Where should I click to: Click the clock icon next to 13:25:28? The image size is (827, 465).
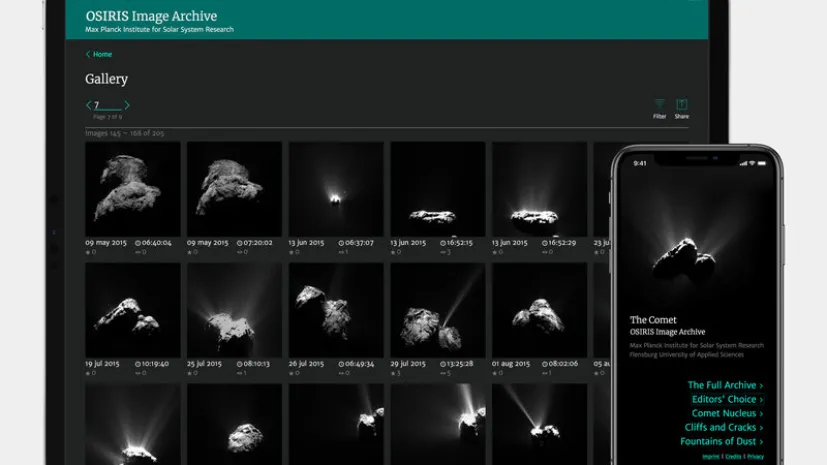(443, 364)
